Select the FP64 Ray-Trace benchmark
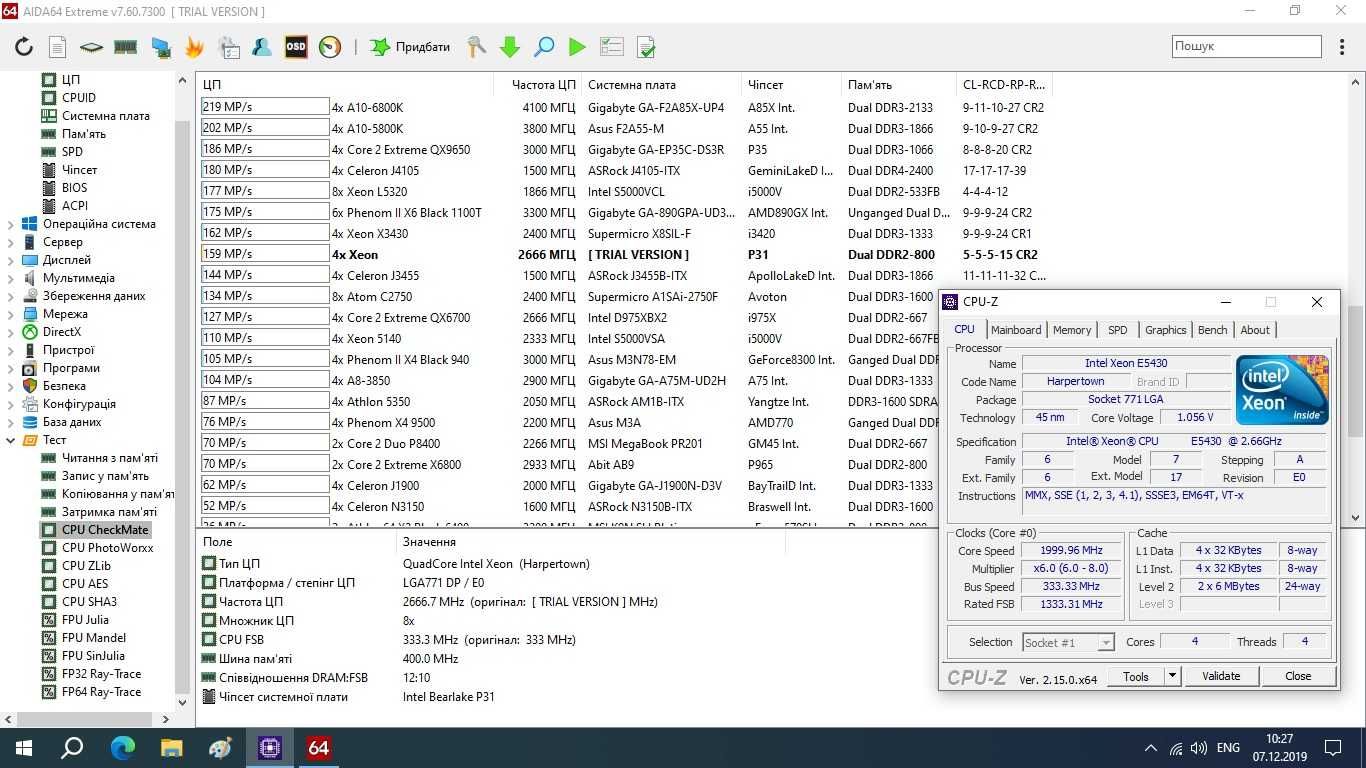Screen dimensions: 1366x768 click(101, 692)
